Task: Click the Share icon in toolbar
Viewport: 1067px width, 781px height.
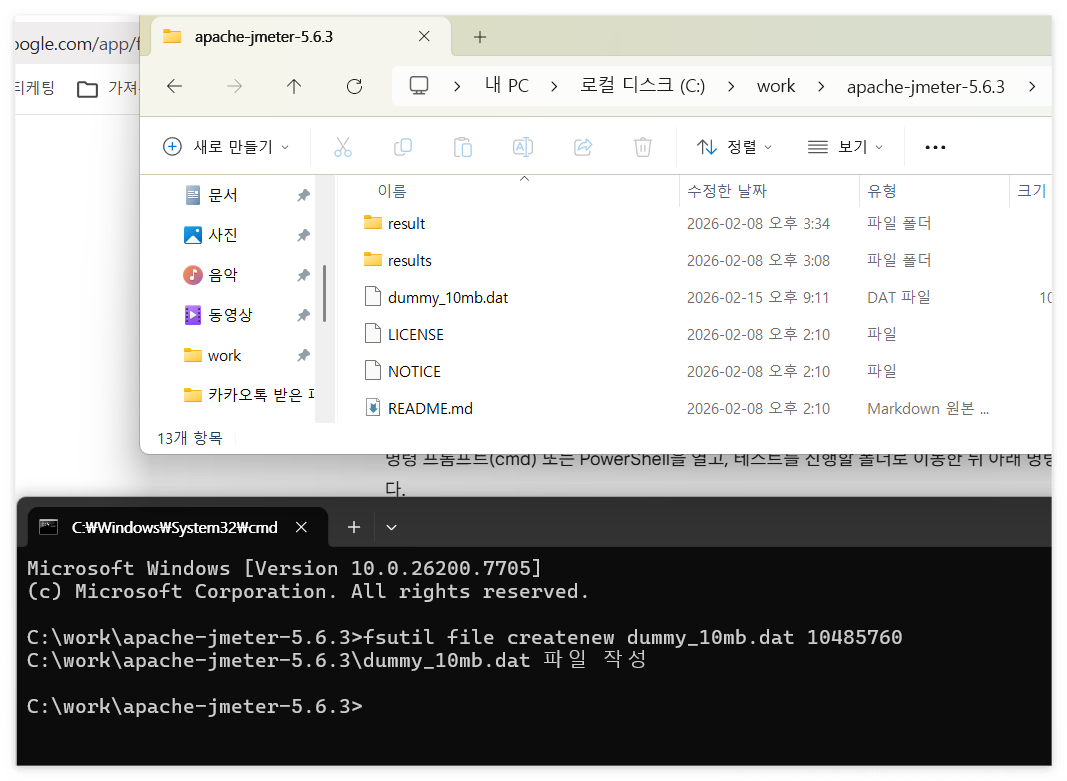Action: (x=583, y=147)
